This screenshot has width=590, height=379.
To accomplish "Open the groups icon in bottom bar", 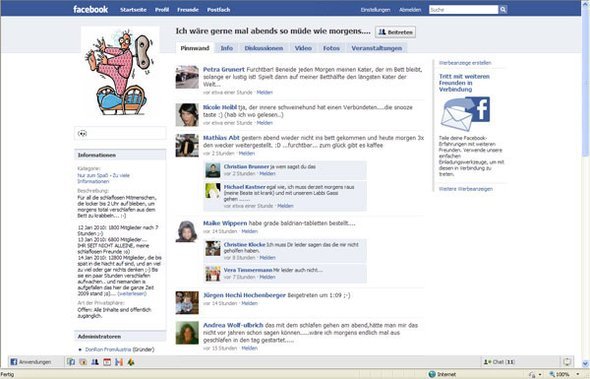I will [x=95, y=362].
